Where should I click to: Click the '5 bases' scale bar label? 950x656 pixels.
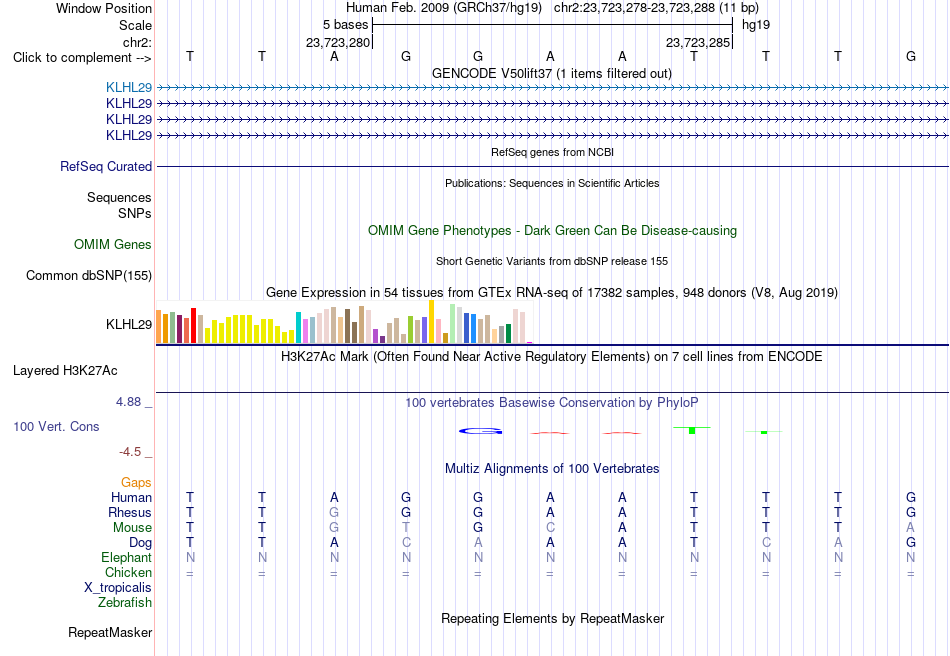click(x=345, y=25)
